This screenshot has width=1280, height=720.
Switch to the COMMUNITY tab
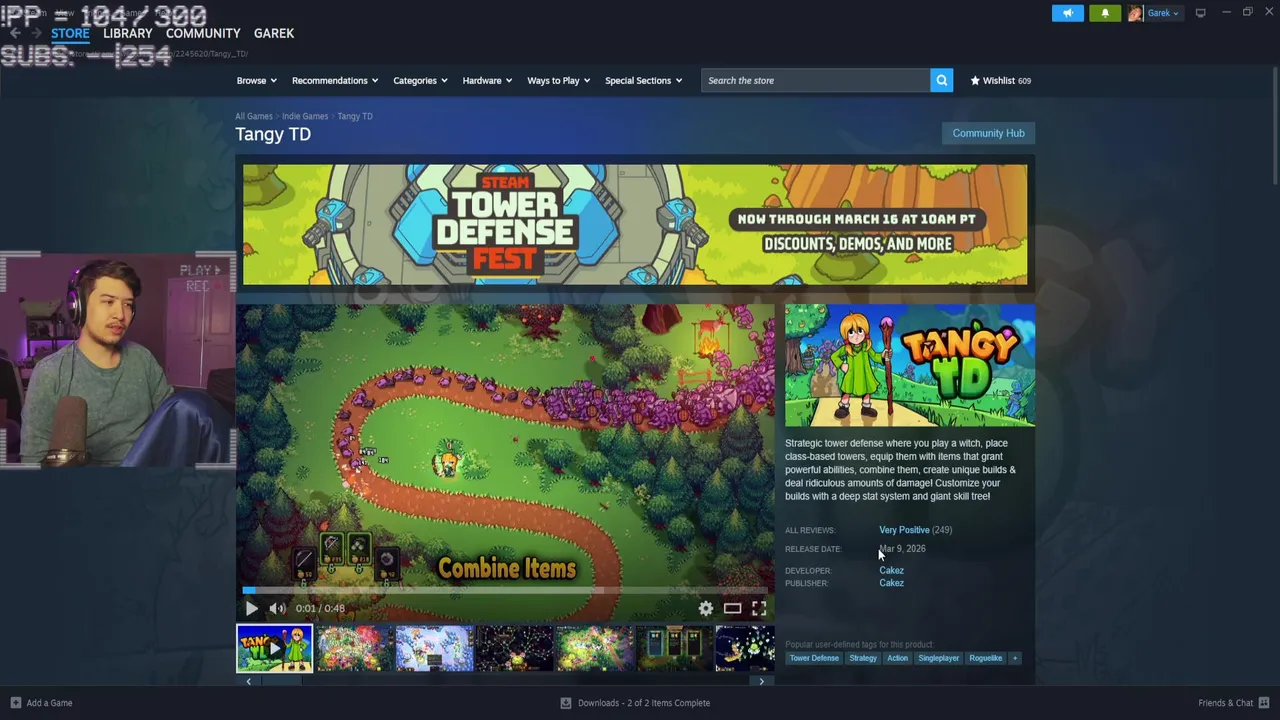pos(203,33)
